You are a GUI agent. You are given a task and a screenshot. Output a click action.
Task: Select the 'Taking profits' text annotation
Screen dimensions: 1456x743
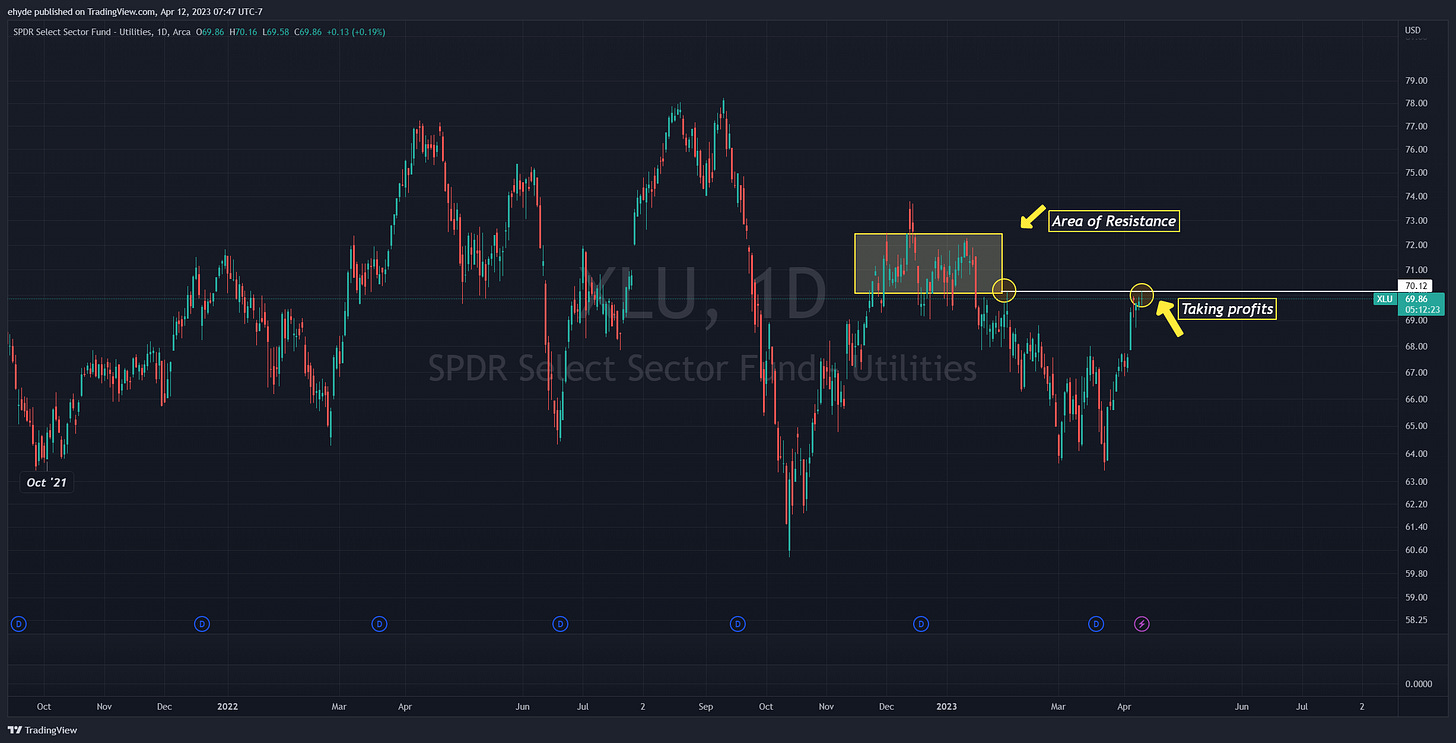click(x=1227, y=309)
